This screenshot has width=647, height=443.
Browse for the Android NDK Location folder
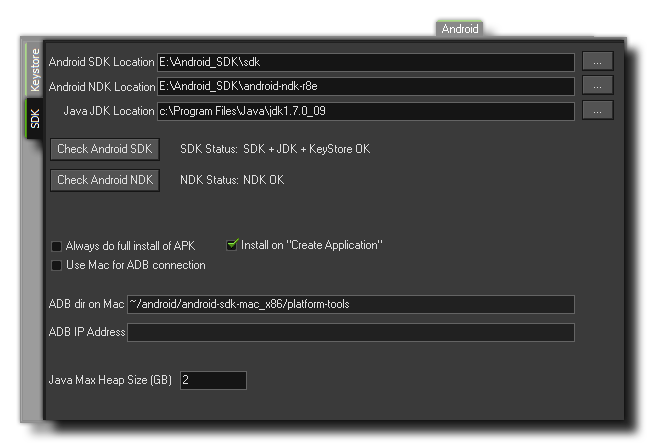pyautogui.click(x=597, y=87)
